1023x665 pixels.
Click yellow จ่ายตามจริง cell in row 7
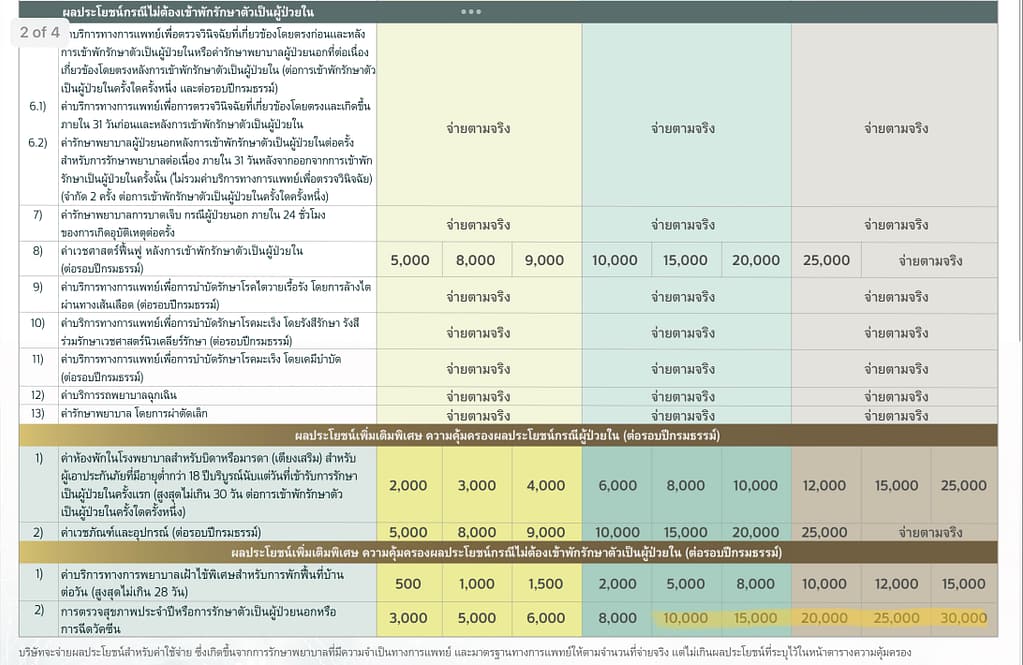point(477,223)
